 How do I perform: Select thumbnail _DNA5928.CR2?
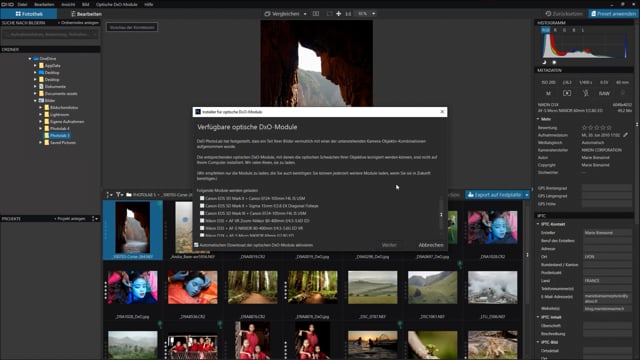pyautogui.click(x=493, y=227)
